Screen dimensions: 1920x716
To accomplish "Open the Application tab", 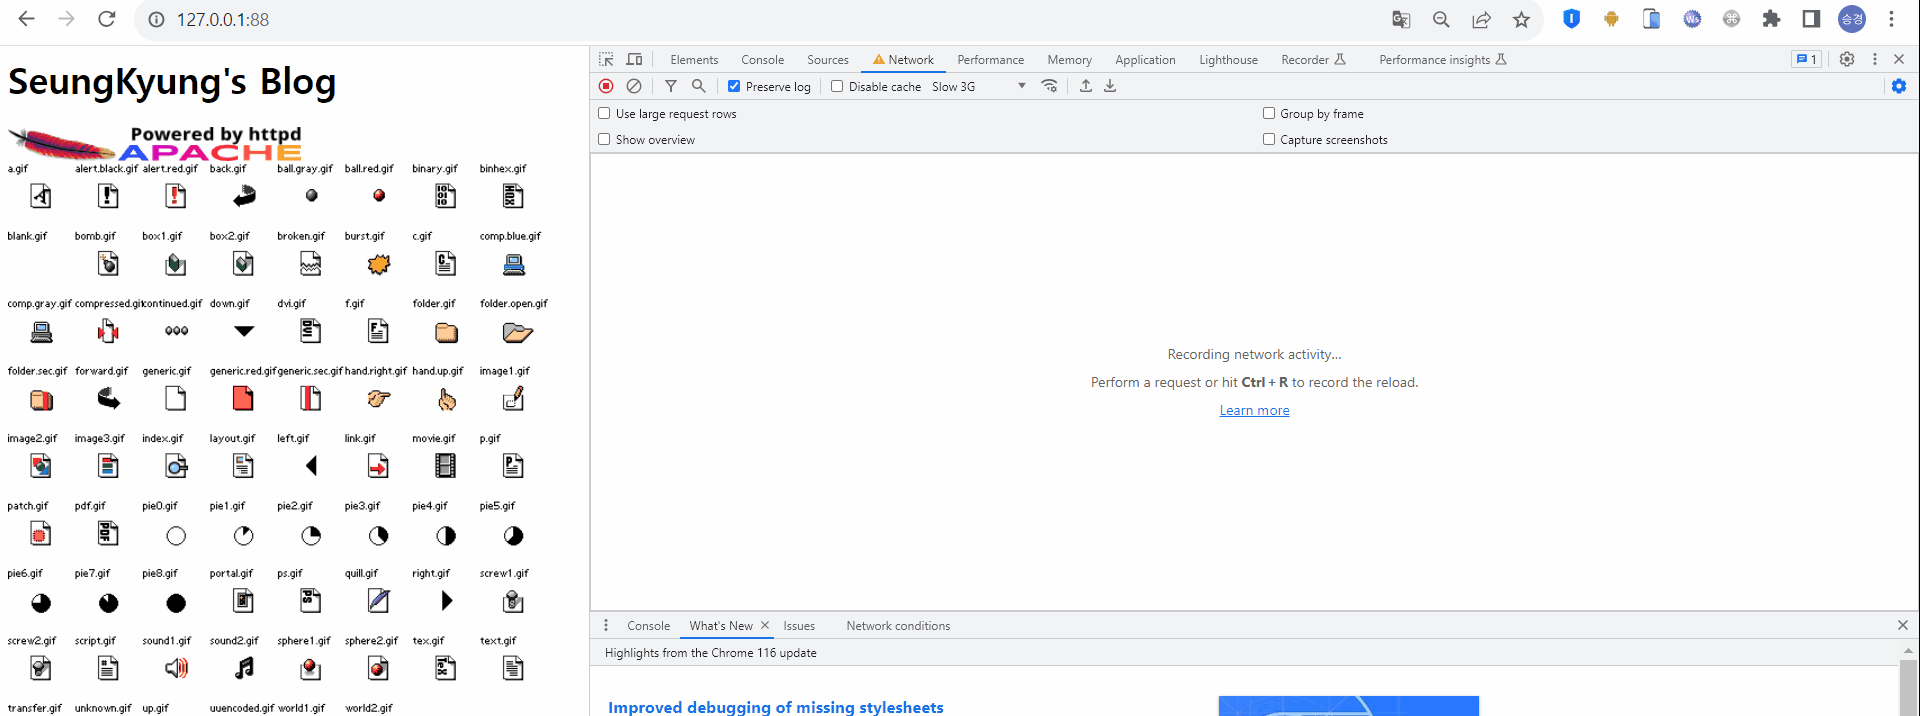I will point(1145,60).
